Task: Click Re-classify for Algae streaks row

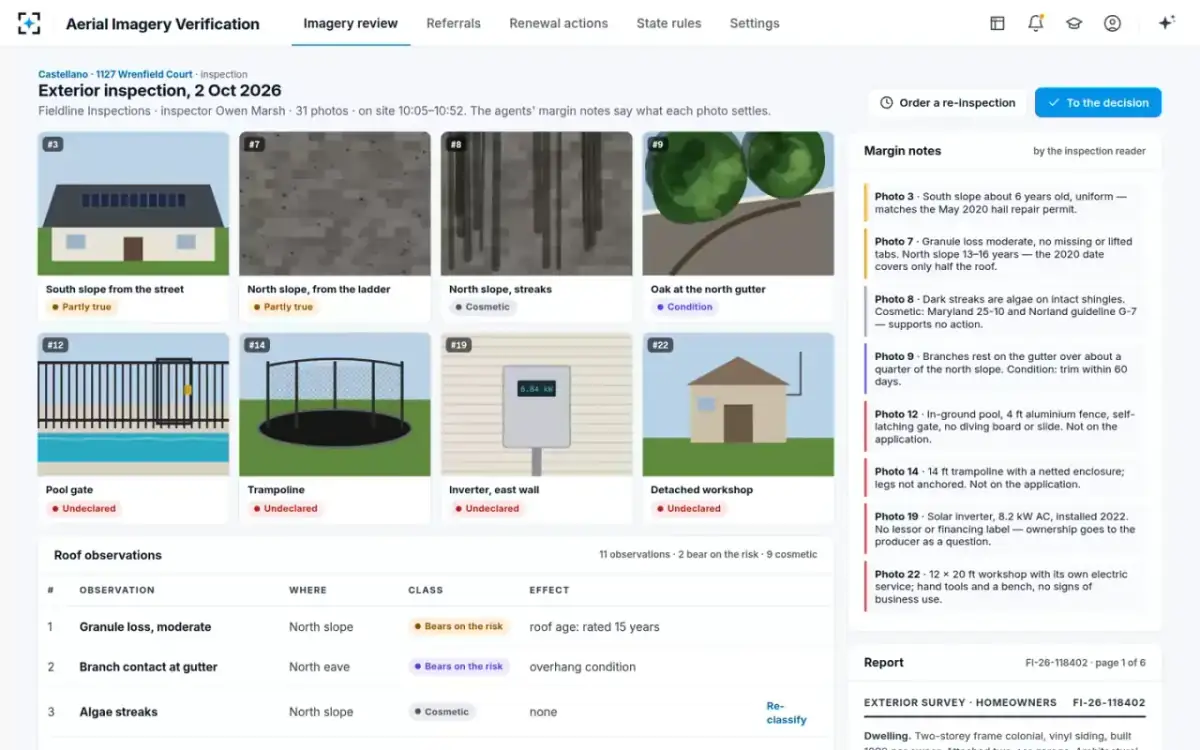Action: (x=786, y=712)
